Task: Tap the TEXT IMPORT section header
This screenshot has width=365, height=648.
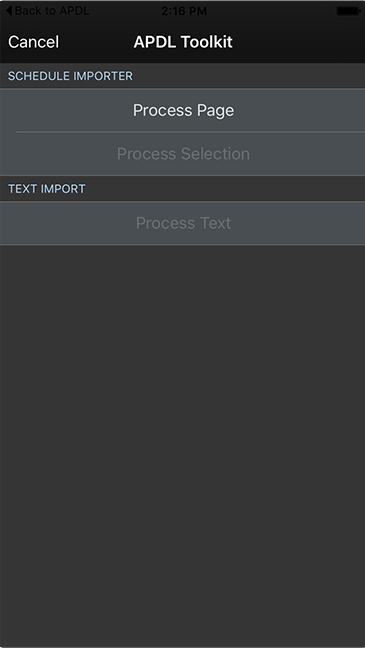Action: [x=182, y=189]
